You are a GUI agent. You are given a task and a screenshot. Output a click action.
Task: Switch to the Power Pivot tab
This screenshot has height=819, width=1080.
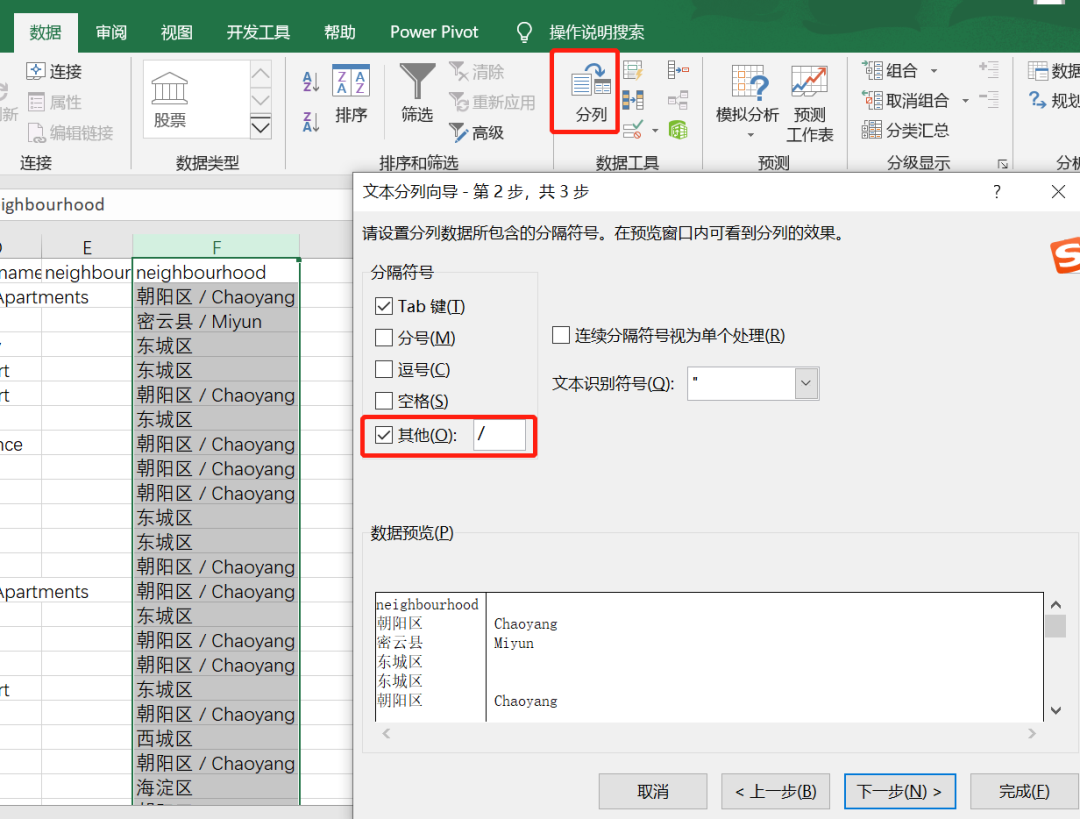coord(434,32)
